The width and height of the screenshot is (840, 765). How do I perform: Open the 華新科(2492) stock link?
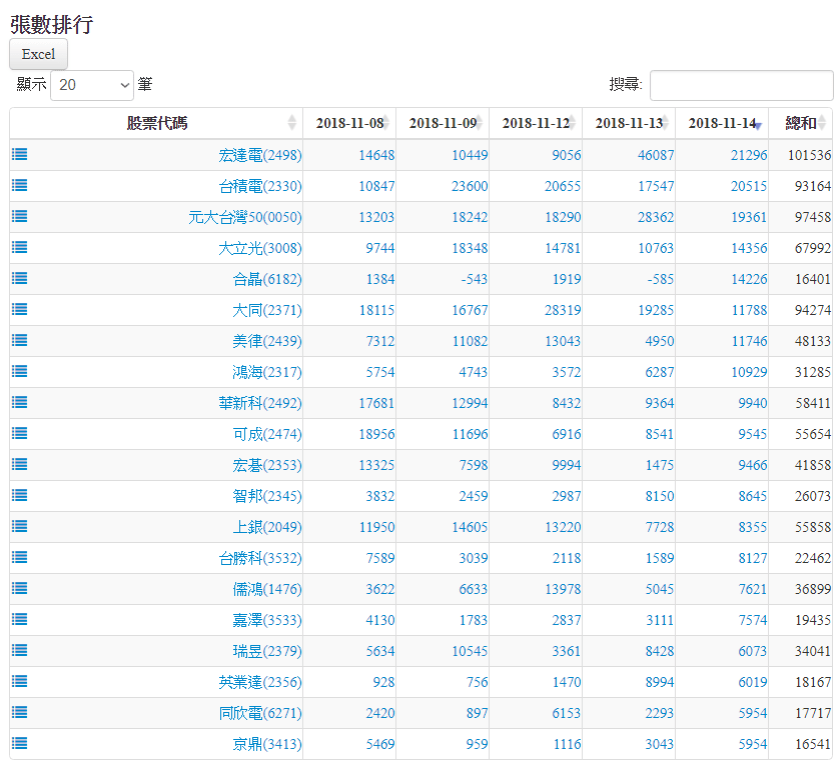pos(259,403)
